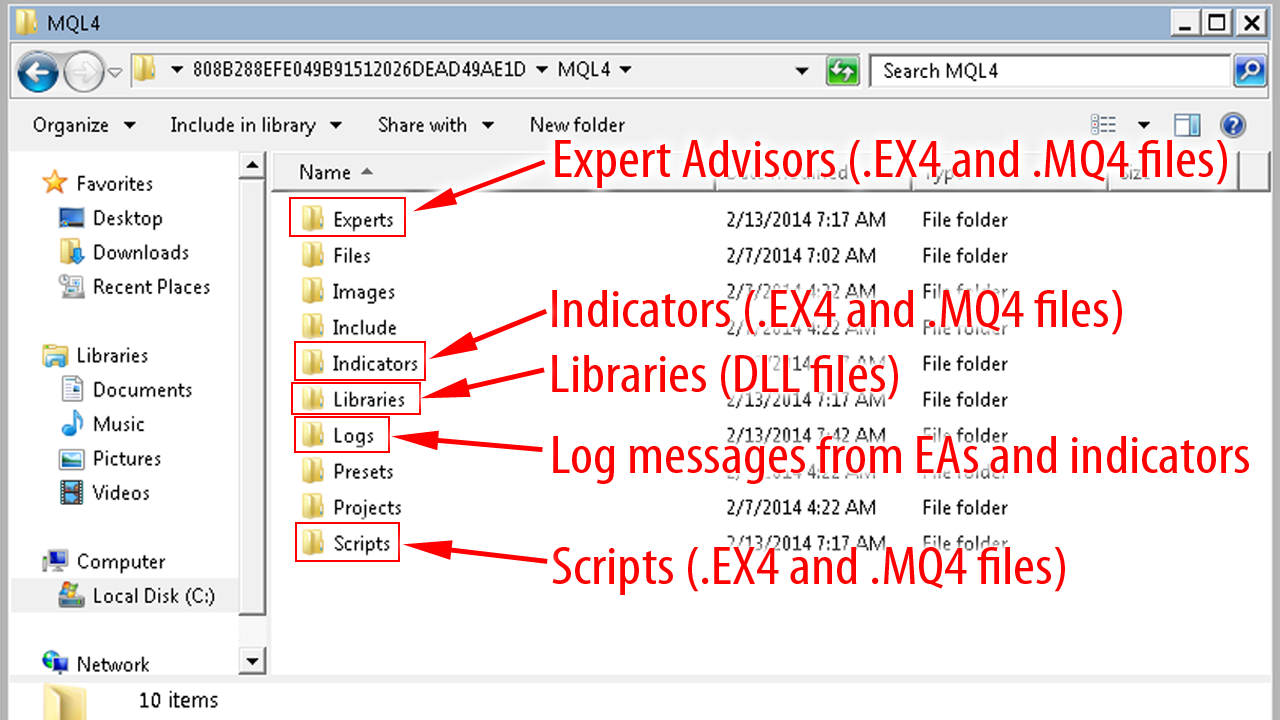Open Include in library menu
Image resolution: width=1280 pixels, height=720 pixels.
pos(256,125)
